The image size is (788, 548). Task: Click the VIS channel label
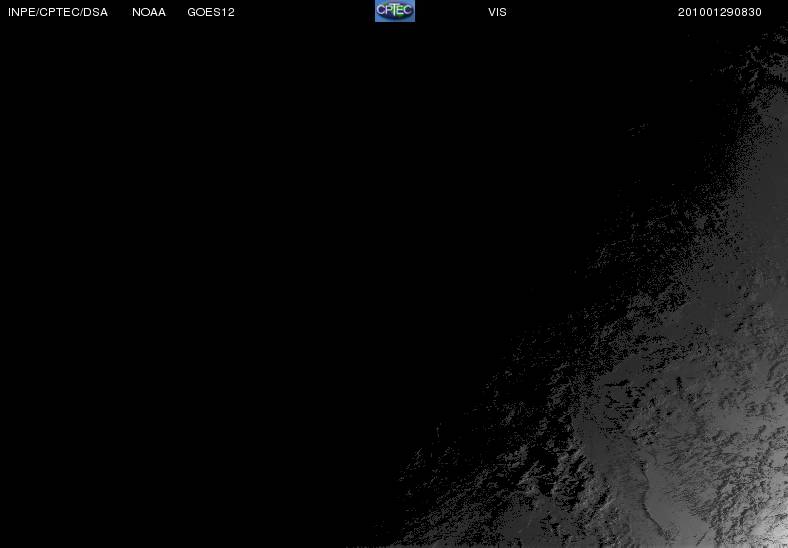(497, 12)
